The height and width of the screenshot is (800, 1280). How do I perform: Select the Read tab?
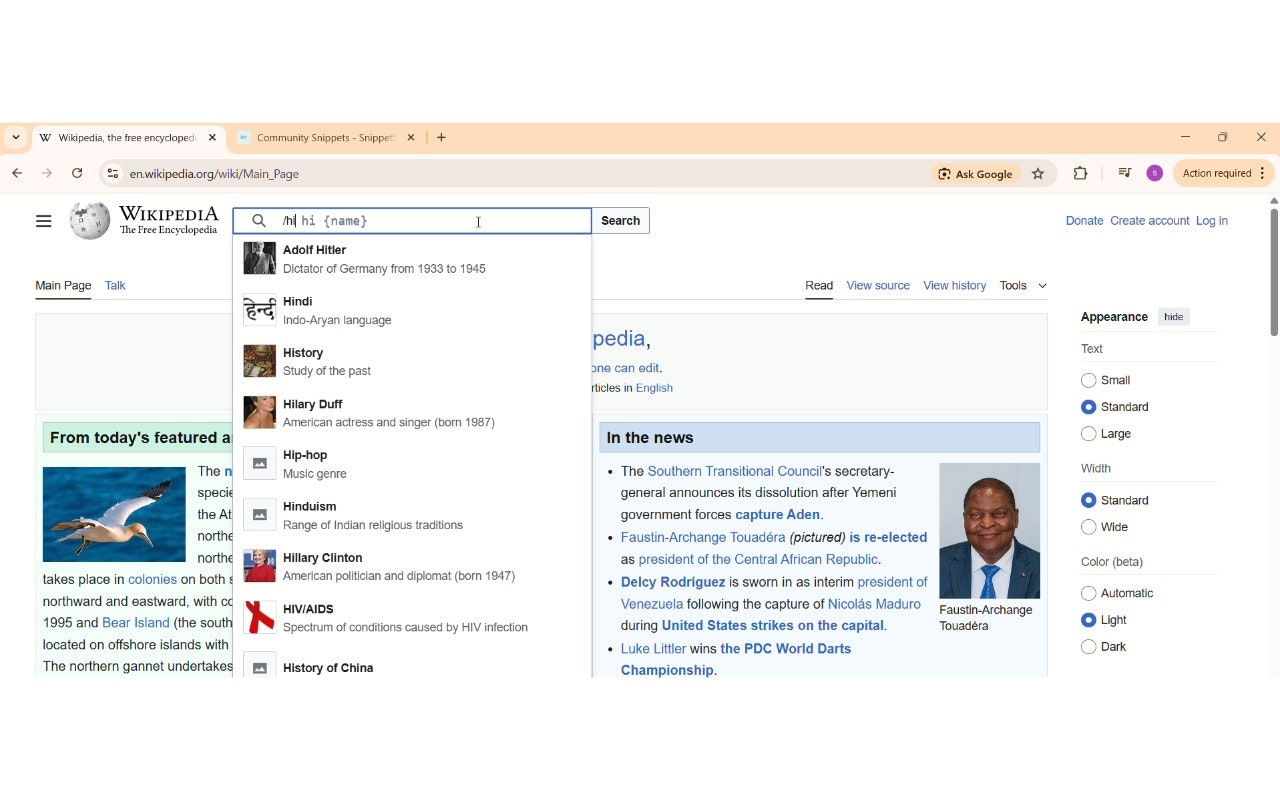click(x=819, y=285)
